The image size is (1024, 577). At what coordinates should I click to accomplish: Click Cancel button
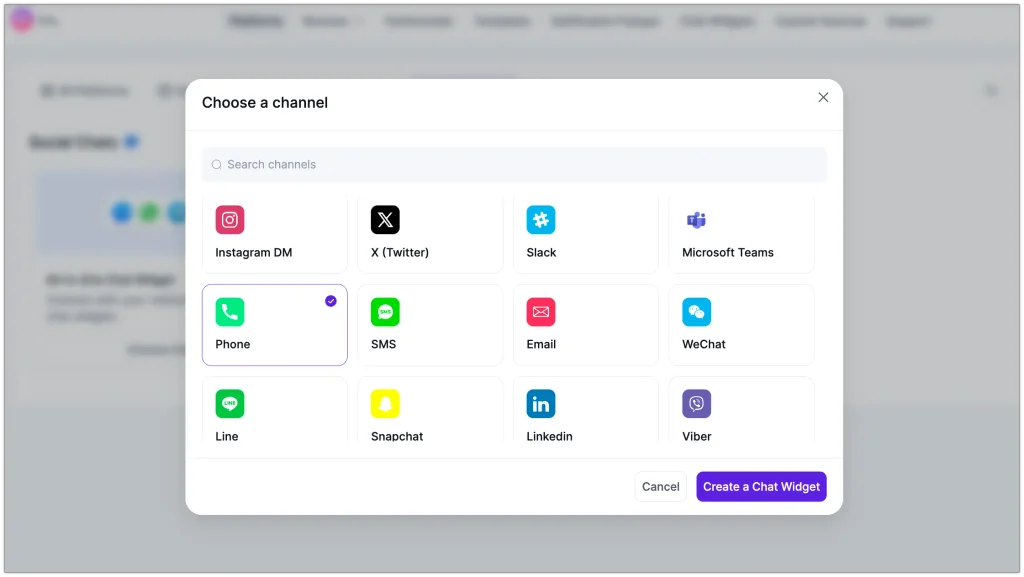pyautogui.click(x=660, y=487)
